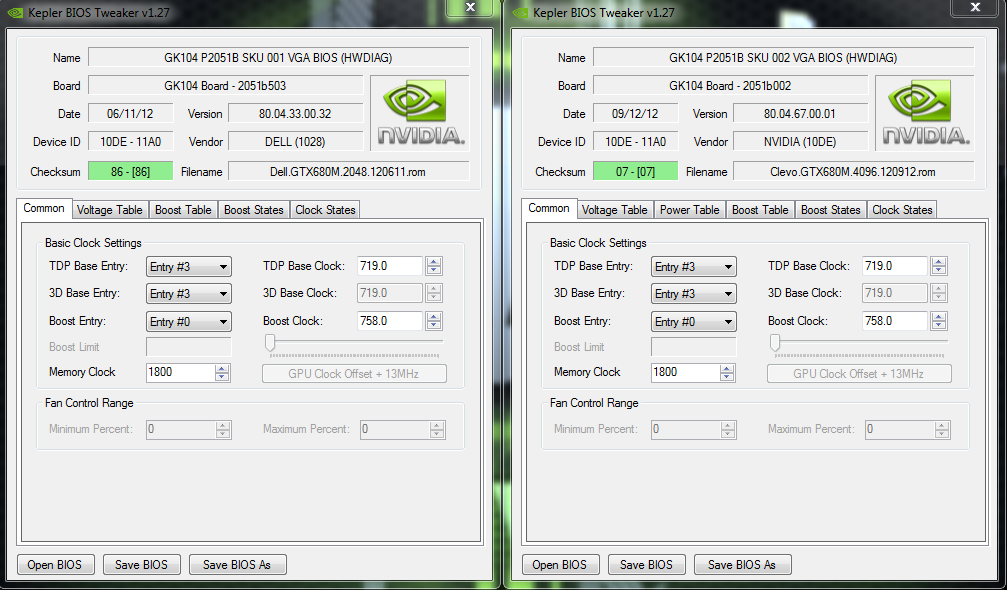This screenshot has width=1007, height=590.
Task: Switch to Voltage Table tab in right window
Action: (x=615, y=210)
